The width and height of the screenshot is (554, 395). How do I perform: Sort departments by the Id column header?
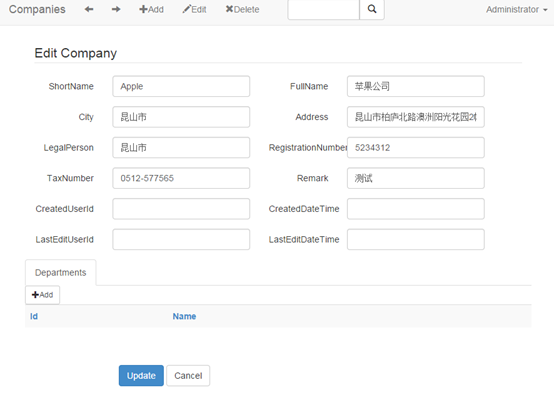tap(34, 316)
